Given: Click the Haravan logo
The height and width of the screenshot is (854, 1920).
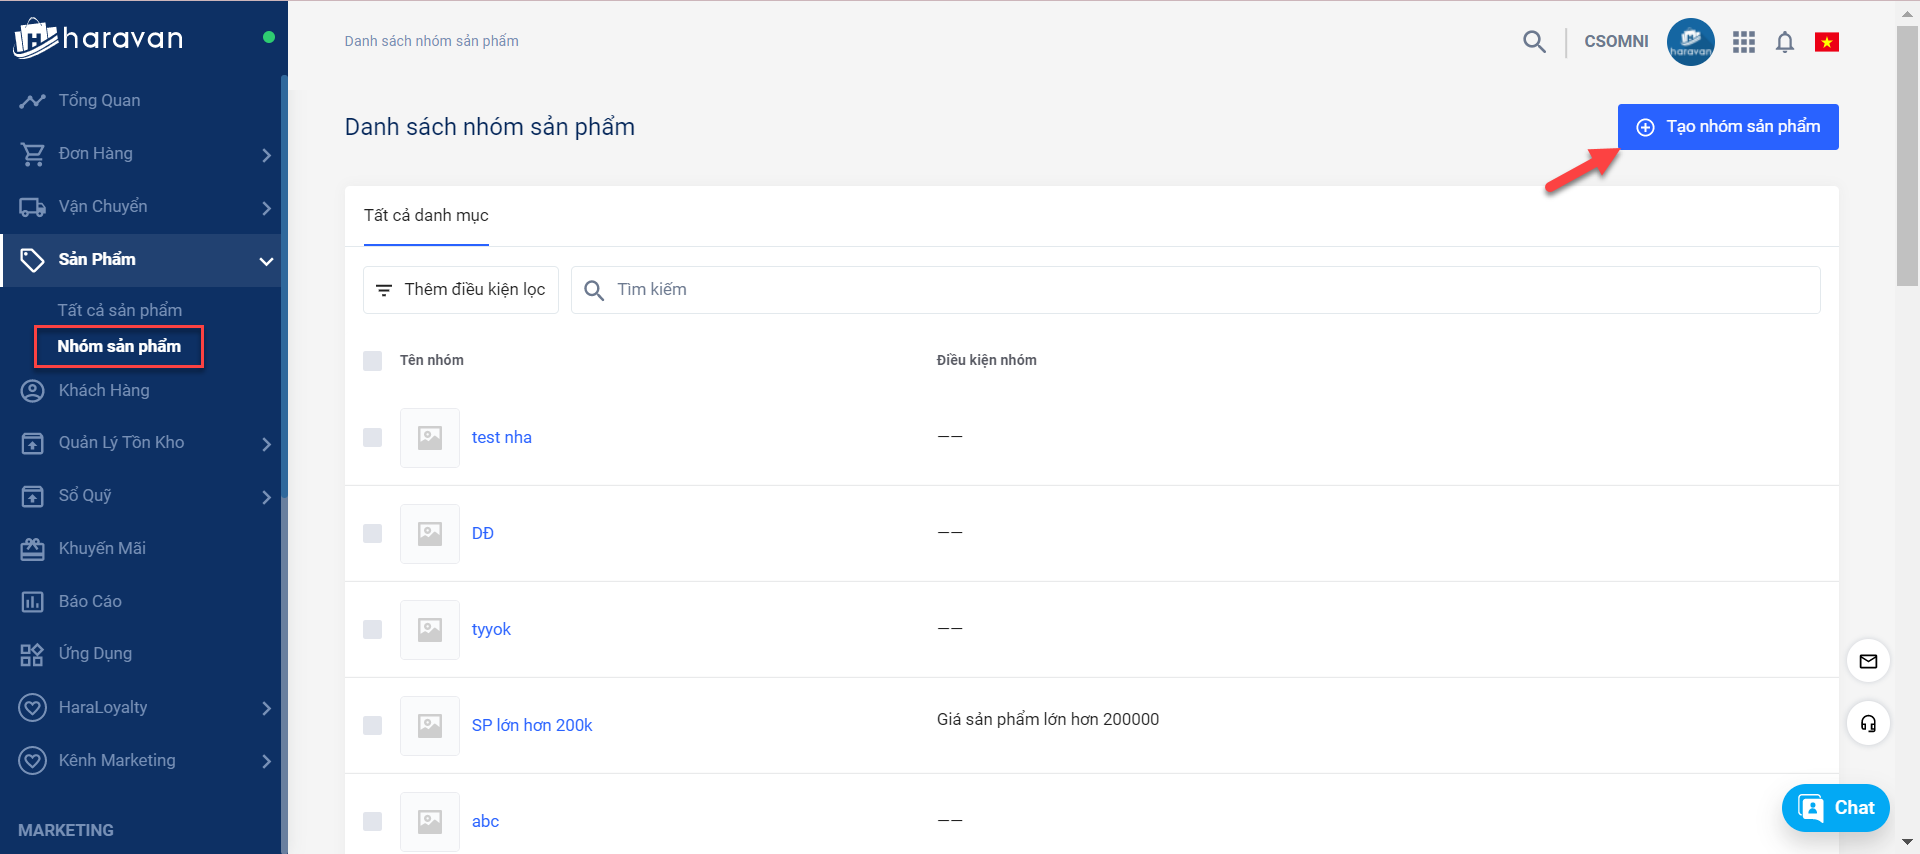Looking at the screenshot, I should point(98,39).
